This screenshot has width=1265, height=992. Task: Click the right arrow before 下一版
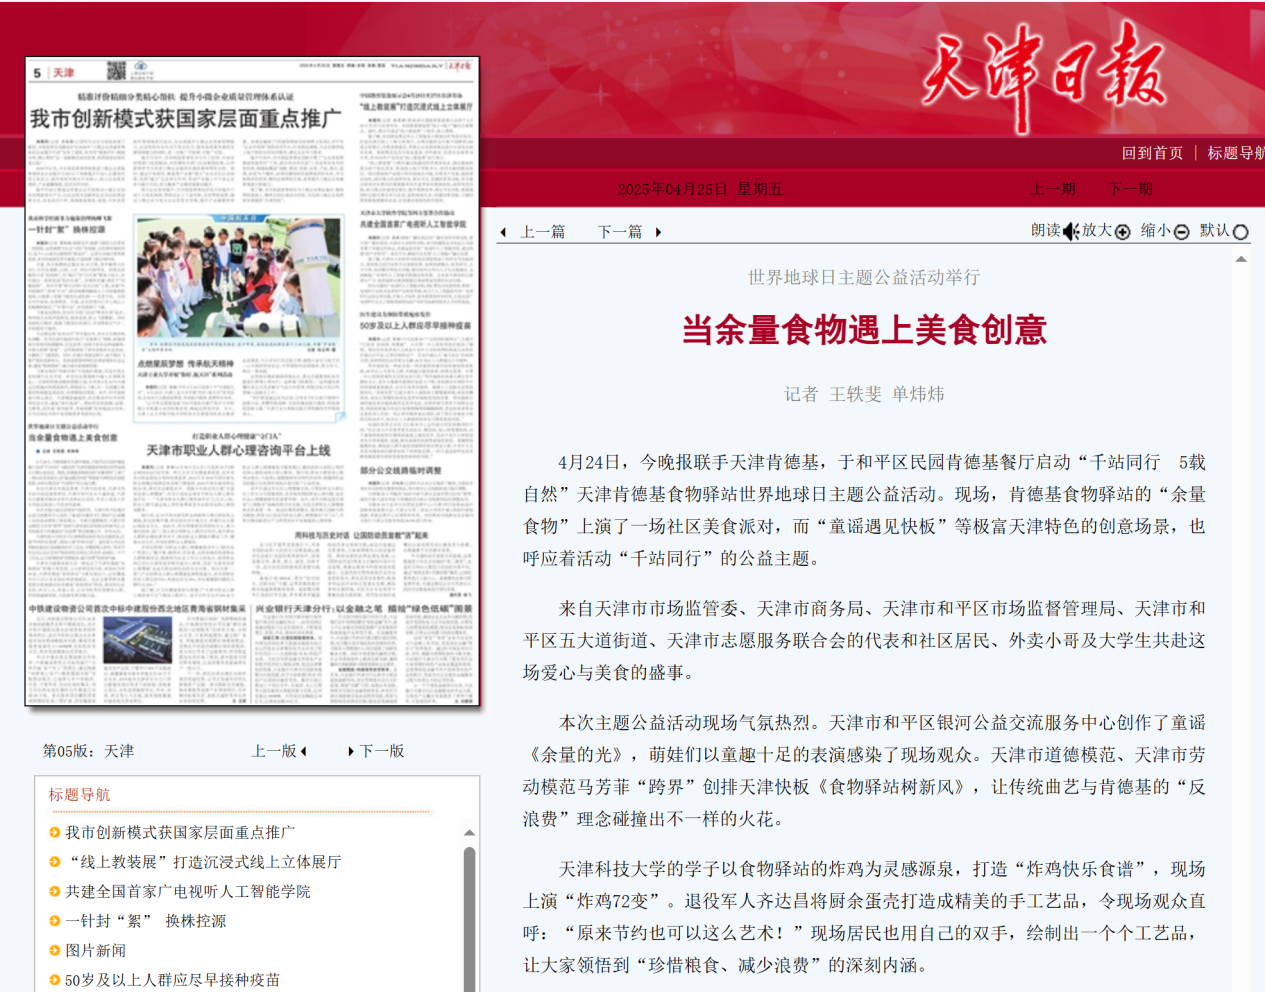click(350, 751)
